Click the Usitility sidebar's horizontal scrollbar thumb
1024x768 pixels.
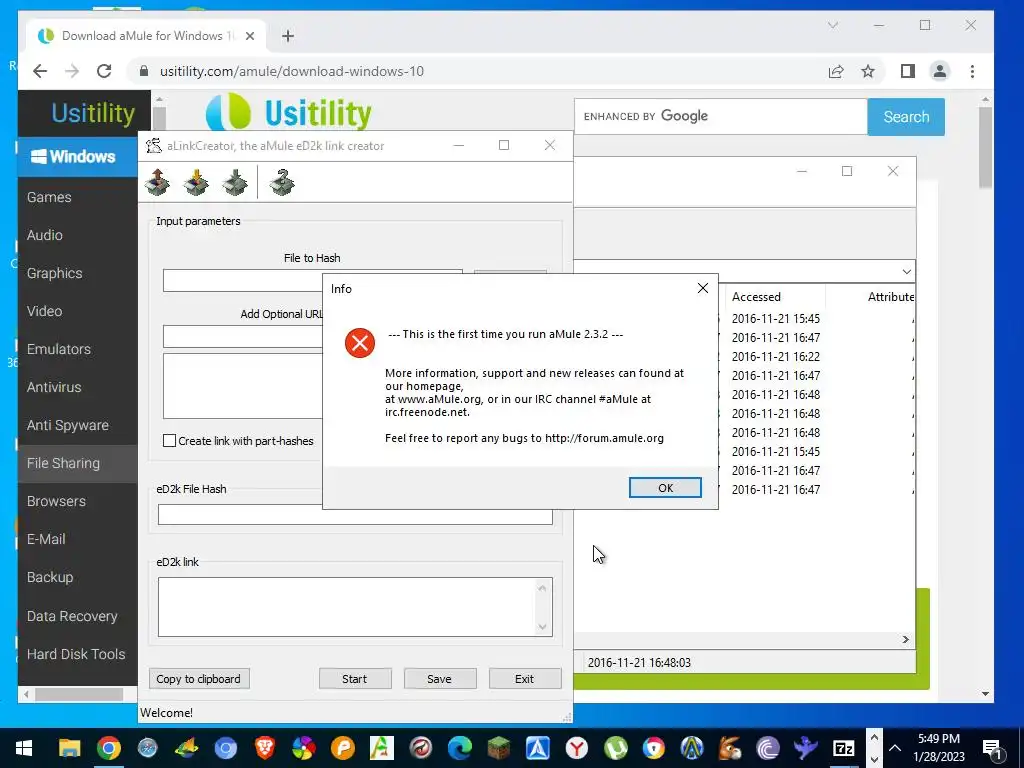78,694
